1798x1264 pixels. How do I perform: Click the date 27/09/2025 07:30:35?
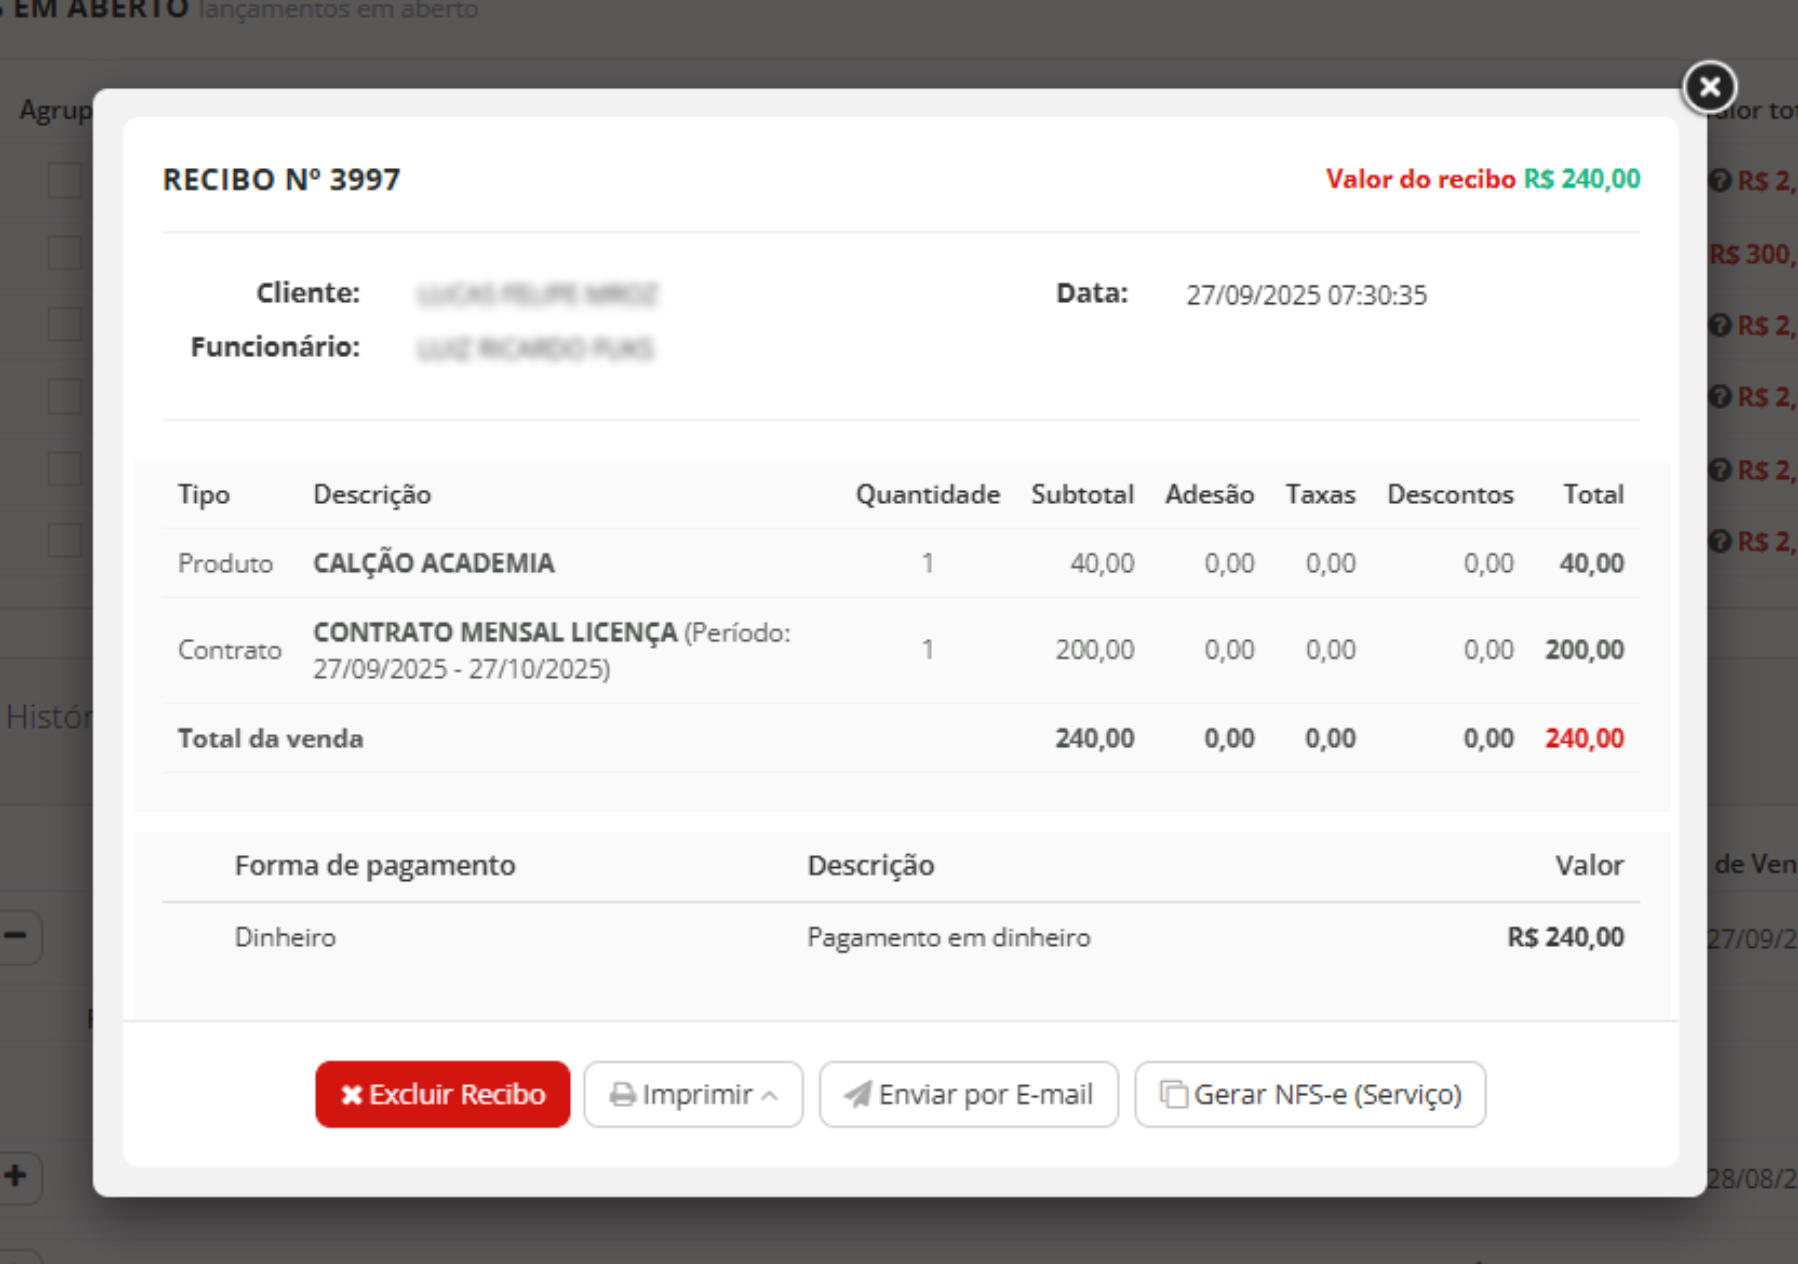coord(1306,295)
